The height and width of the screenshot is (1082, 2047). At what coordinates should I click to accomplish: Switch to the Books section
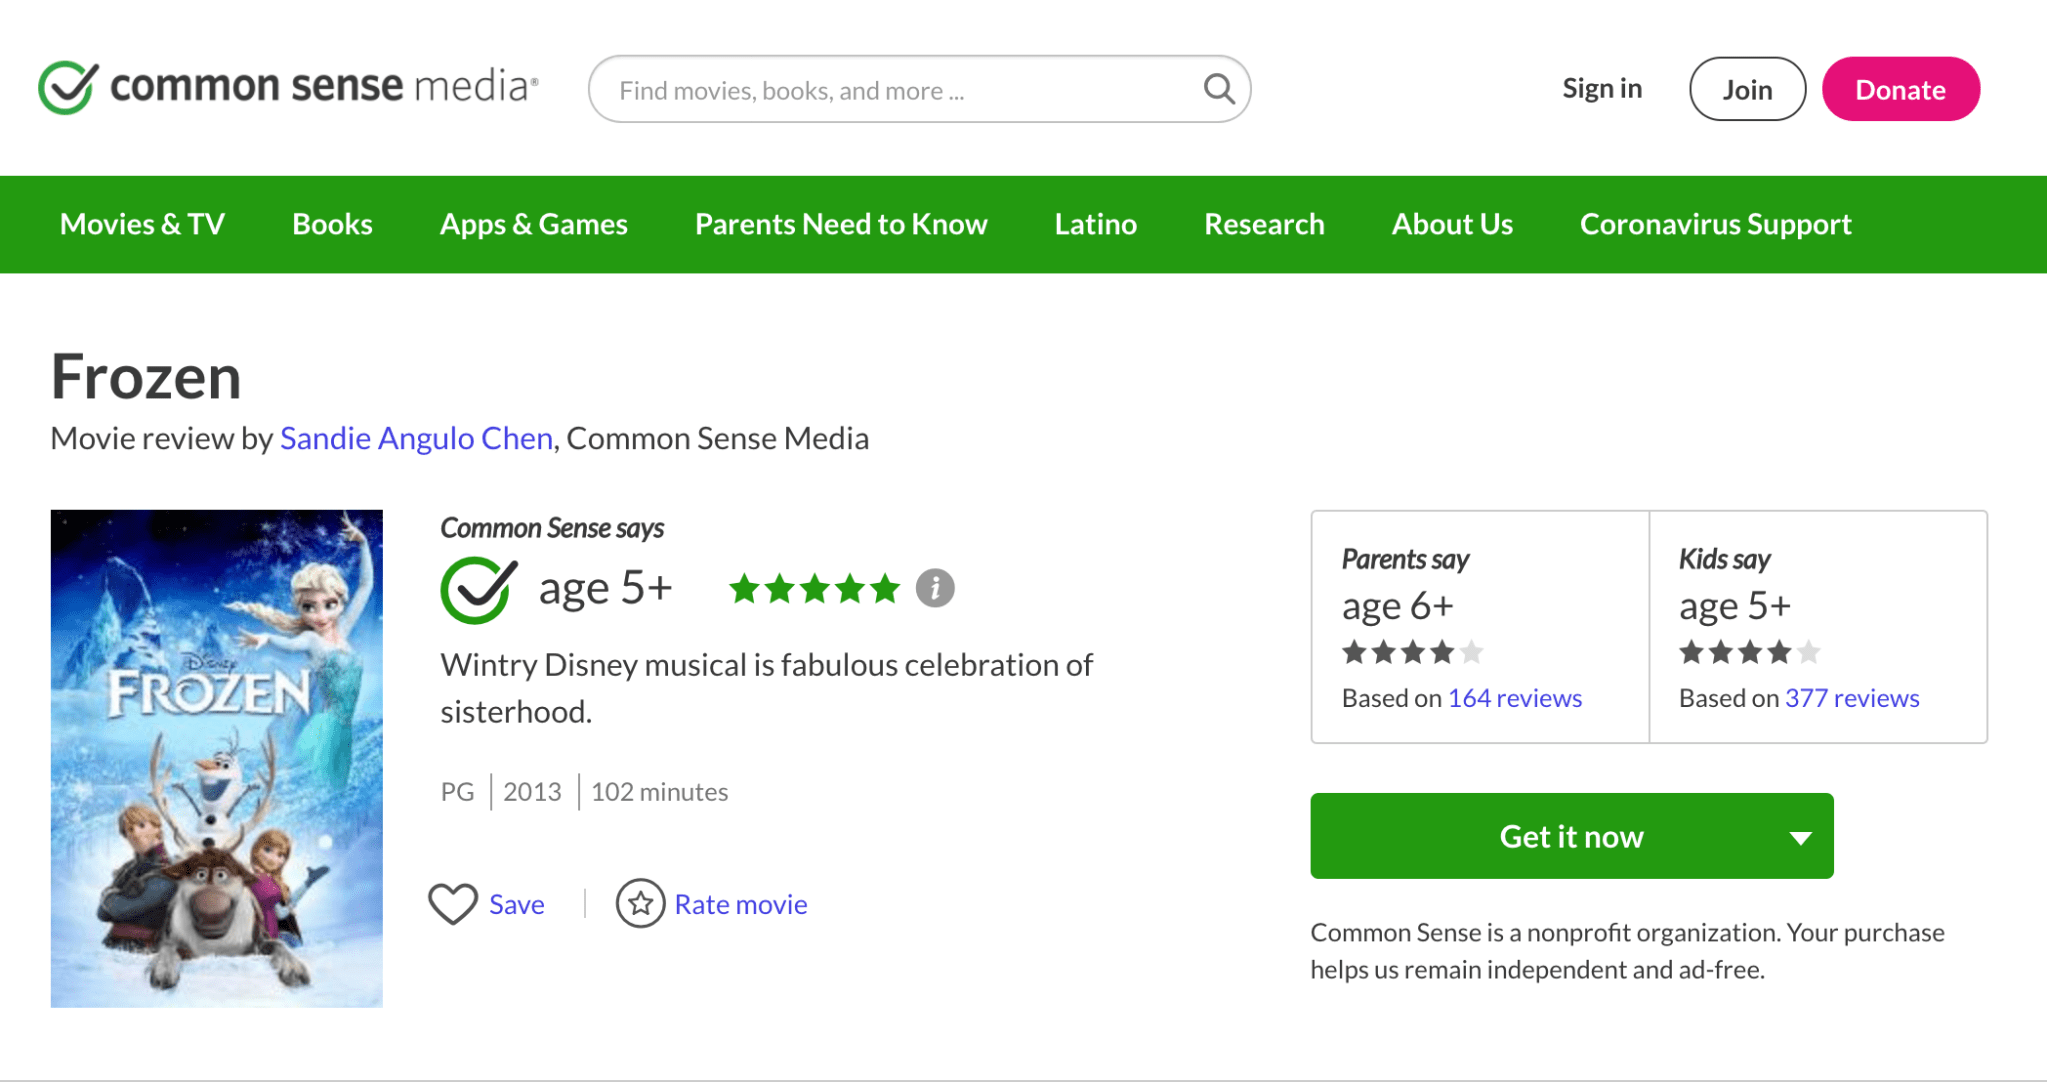click(331, 224)
